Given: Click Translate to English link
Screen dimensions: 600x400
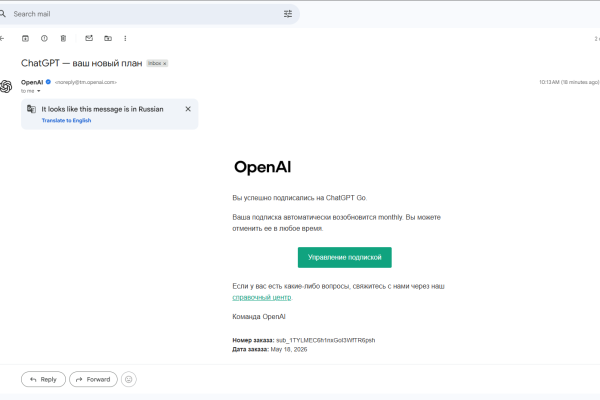Looking at the screenshot, I should 66,120.
